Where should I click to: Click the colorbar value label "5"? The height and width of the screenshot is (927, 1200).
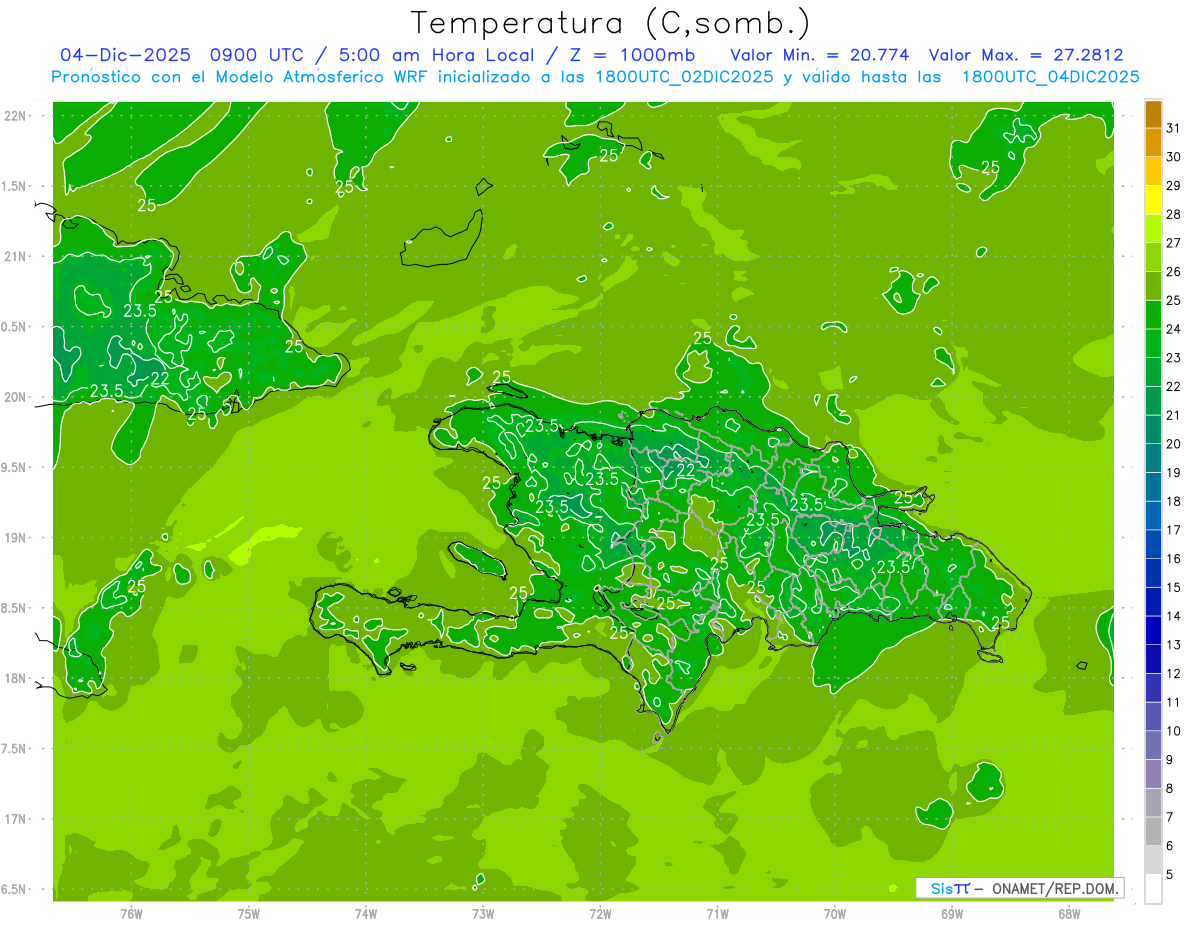1170,875
